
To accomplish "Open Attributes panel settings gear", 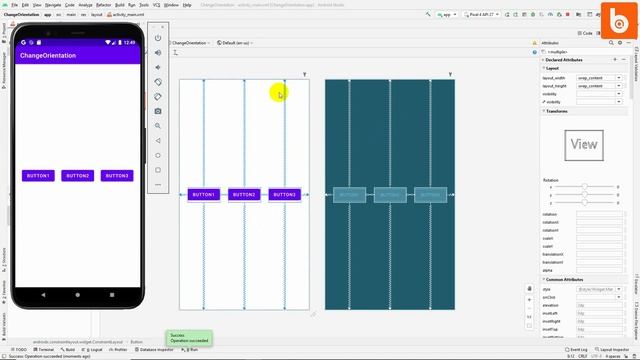I will (x=620, y=42).
